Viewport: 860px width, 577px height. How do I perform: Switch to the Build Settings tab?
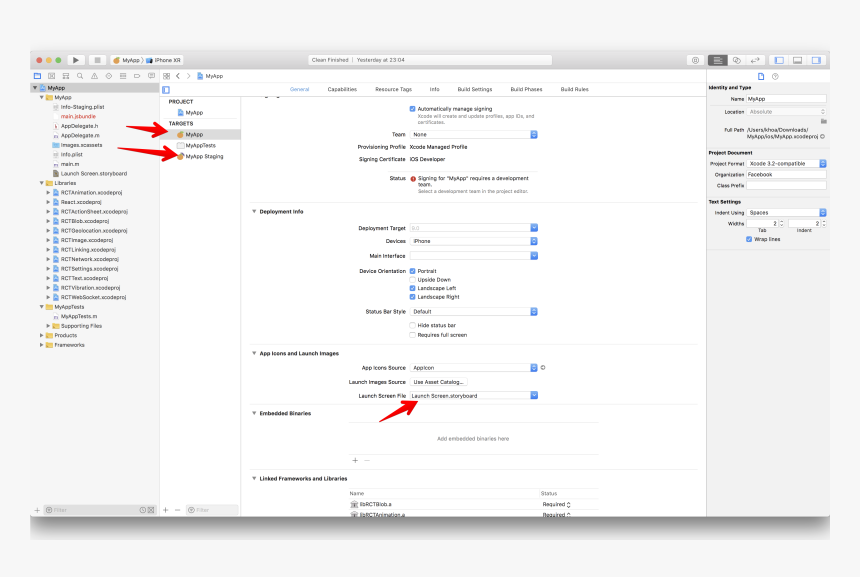[x=475, y=89]
